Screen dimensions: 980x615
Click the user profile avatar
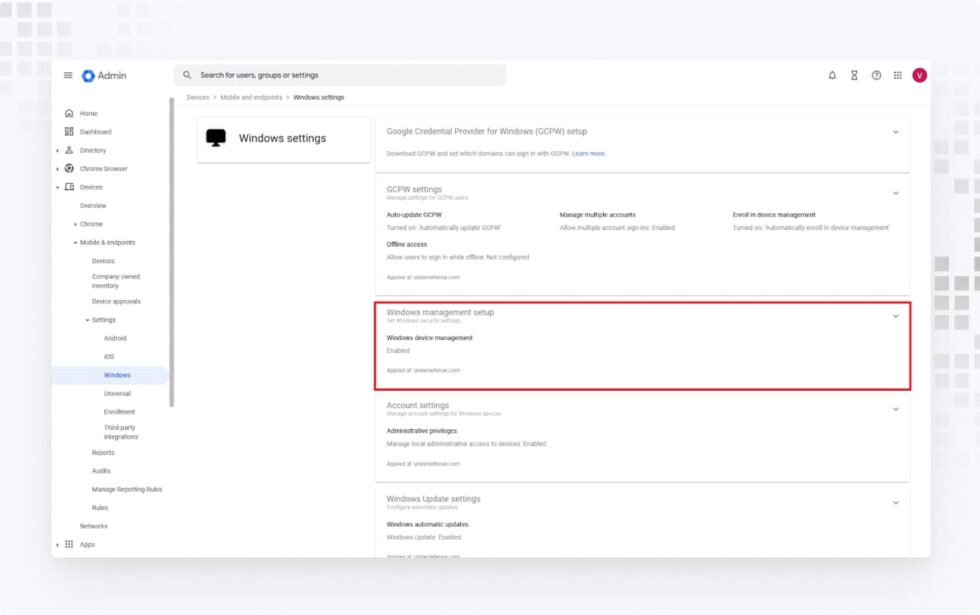919,74
